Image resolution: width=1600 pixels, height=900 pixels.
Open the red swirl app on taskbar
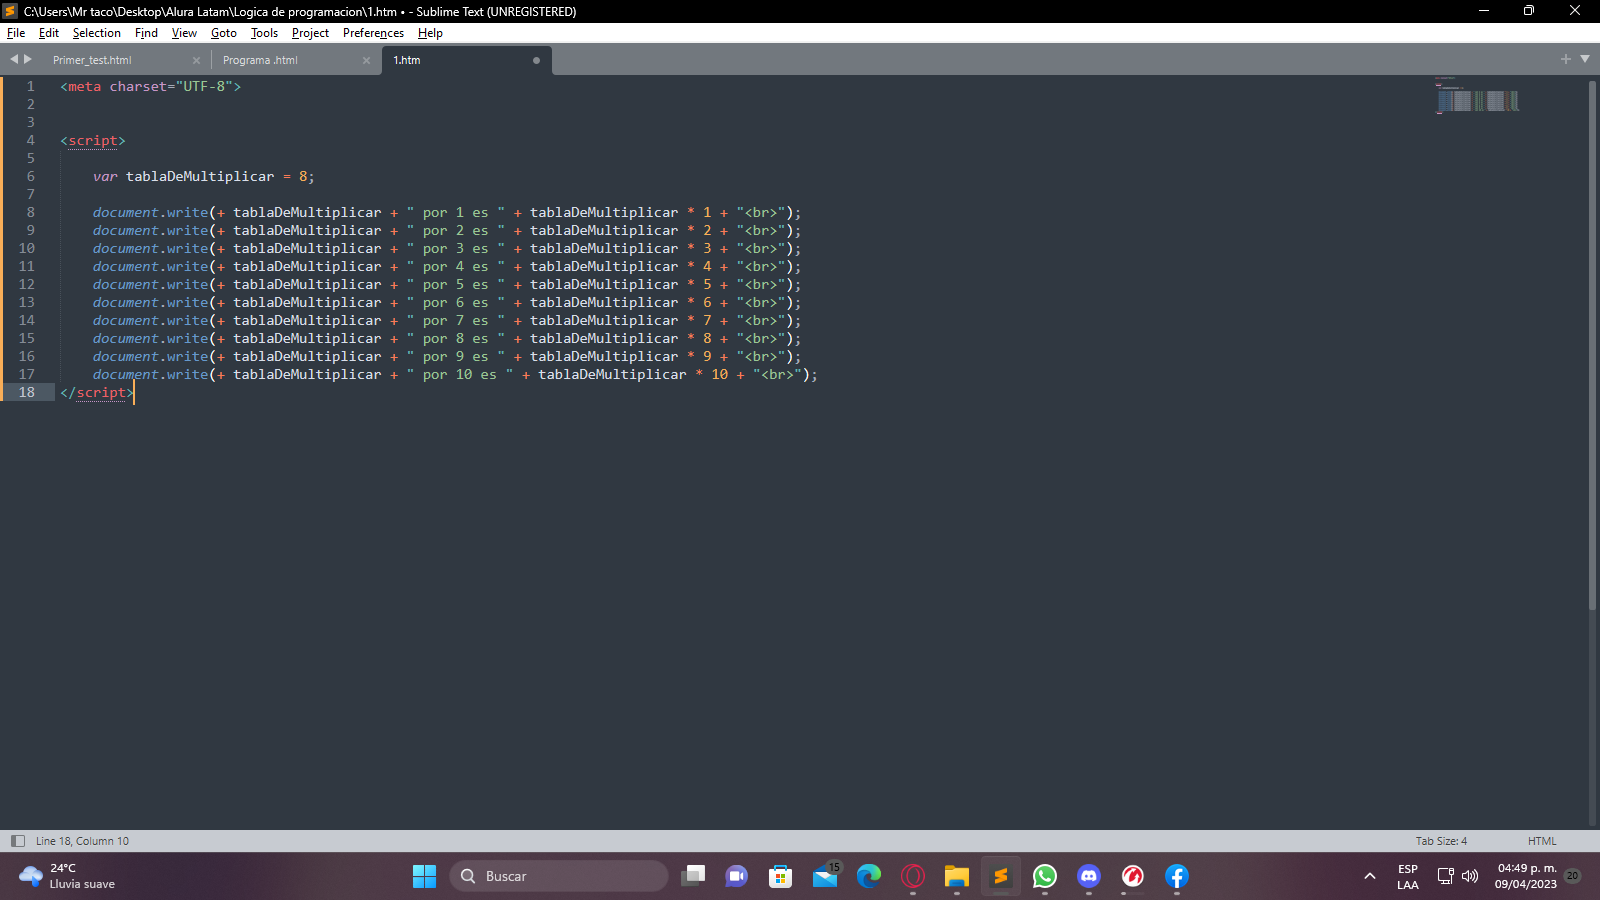click(1133, 876)
